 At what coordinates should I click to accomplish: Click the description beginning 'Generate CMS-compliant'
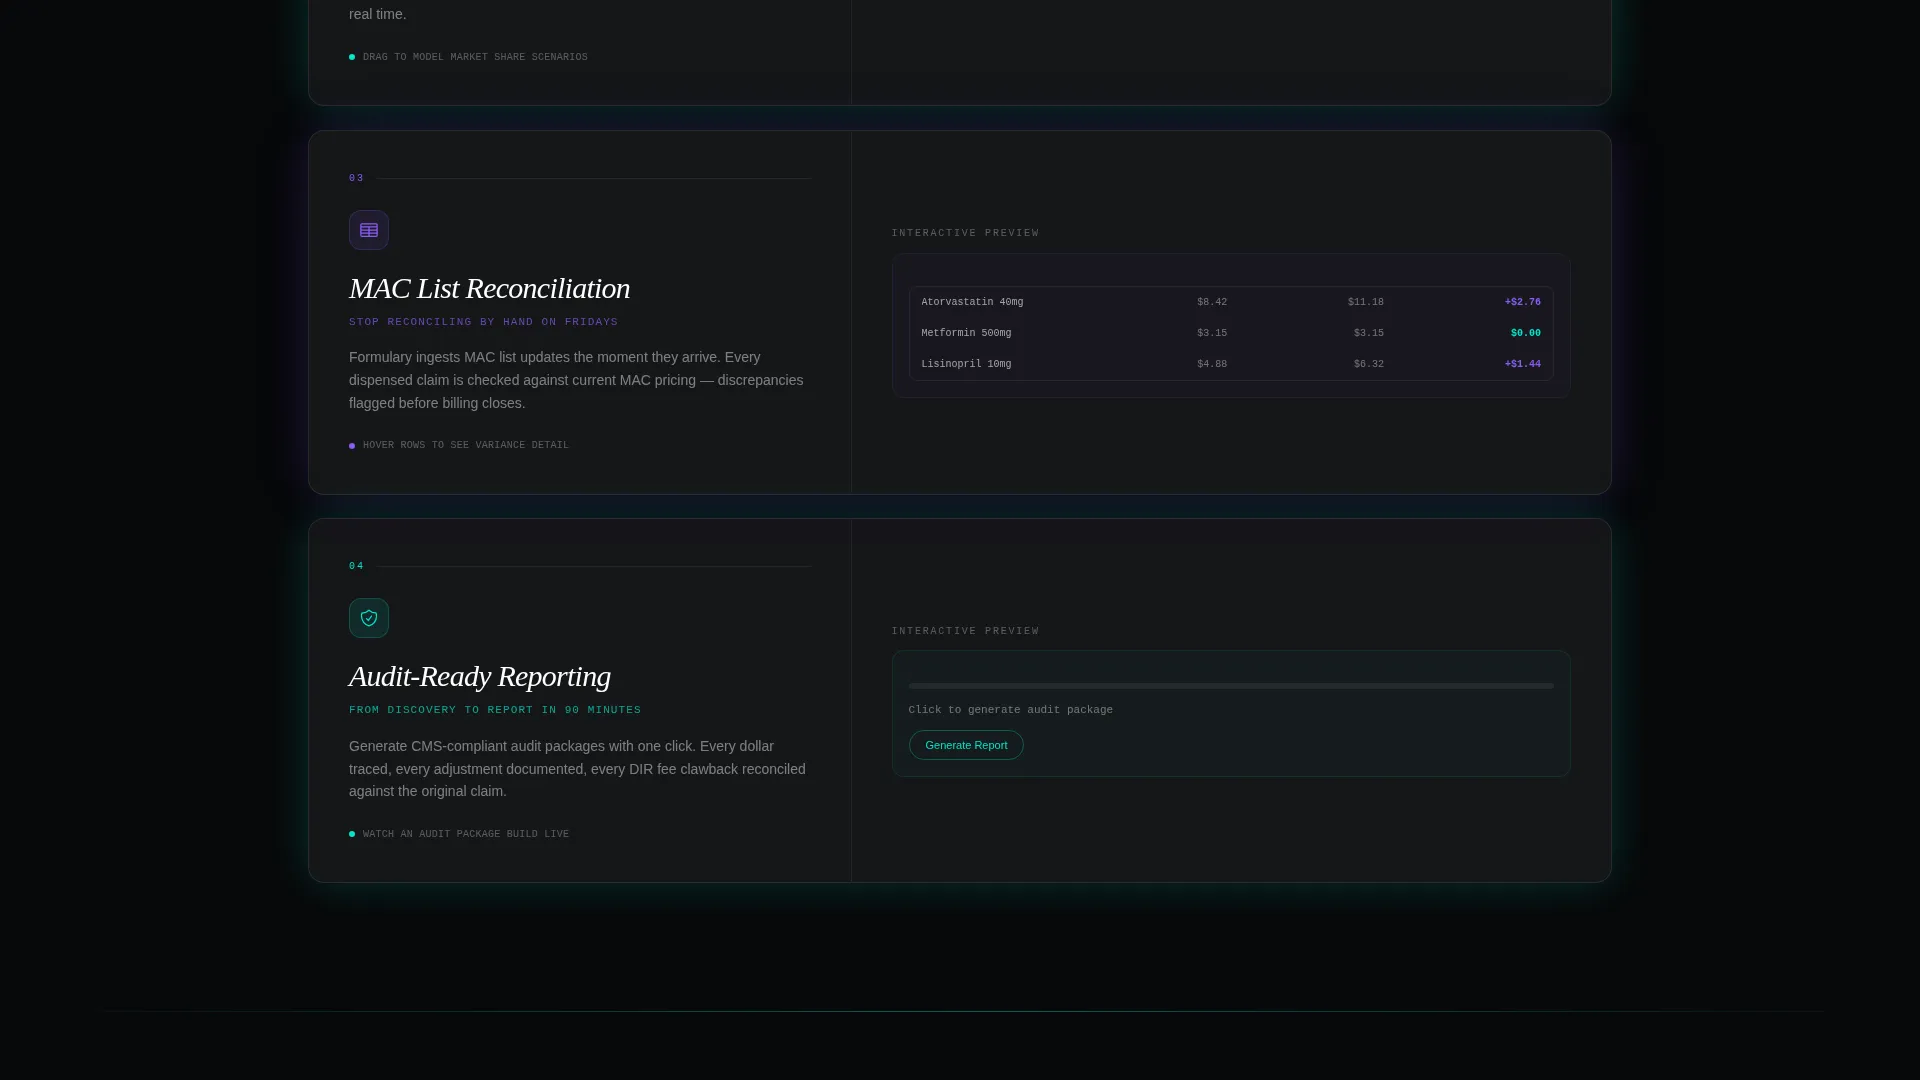coord(578,768)
